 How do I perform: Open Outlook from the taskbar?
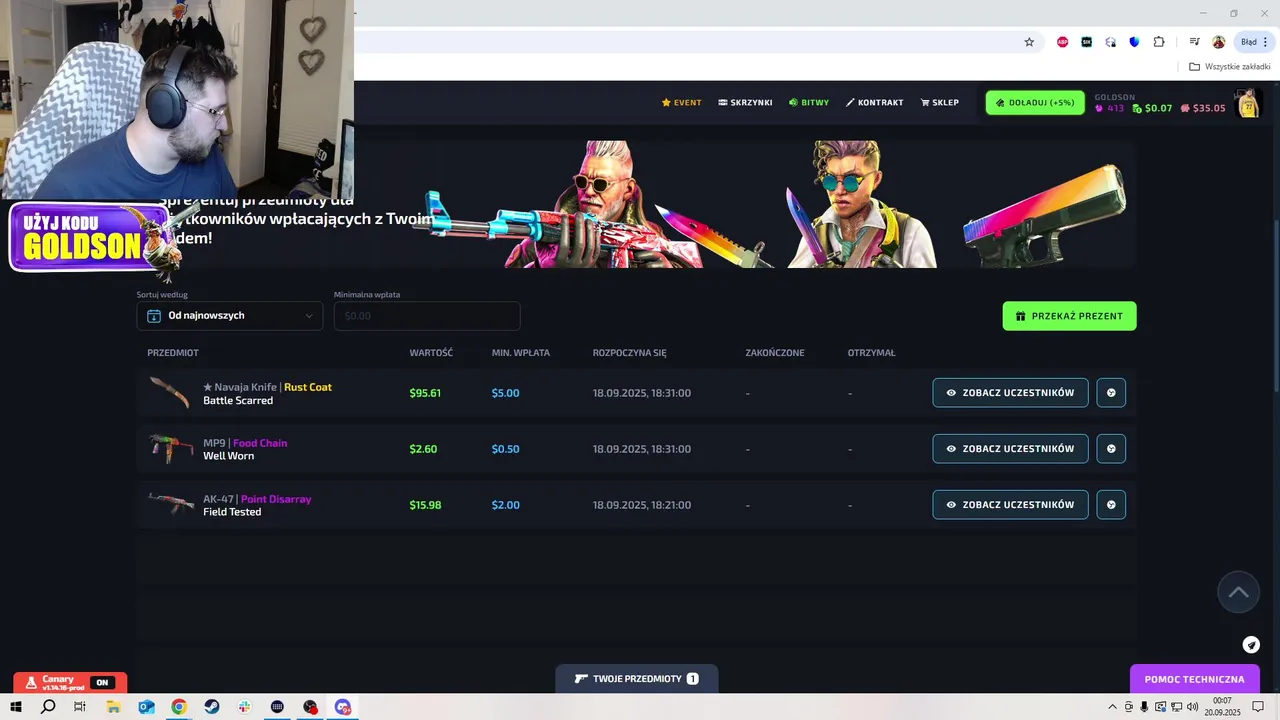coord(146,707)
